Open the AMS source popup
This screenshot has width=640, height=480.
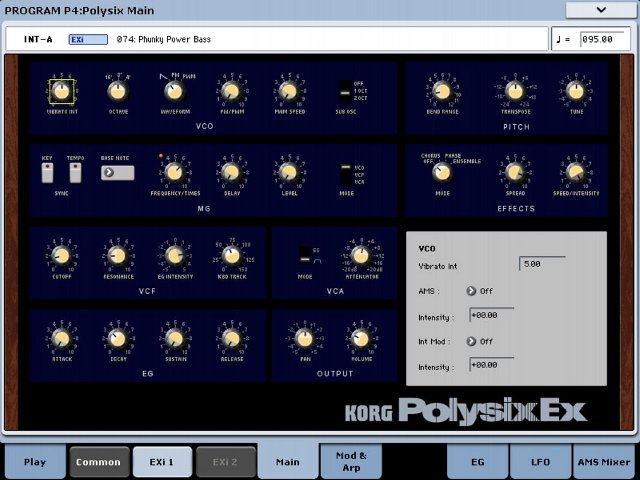coord(472,291)
